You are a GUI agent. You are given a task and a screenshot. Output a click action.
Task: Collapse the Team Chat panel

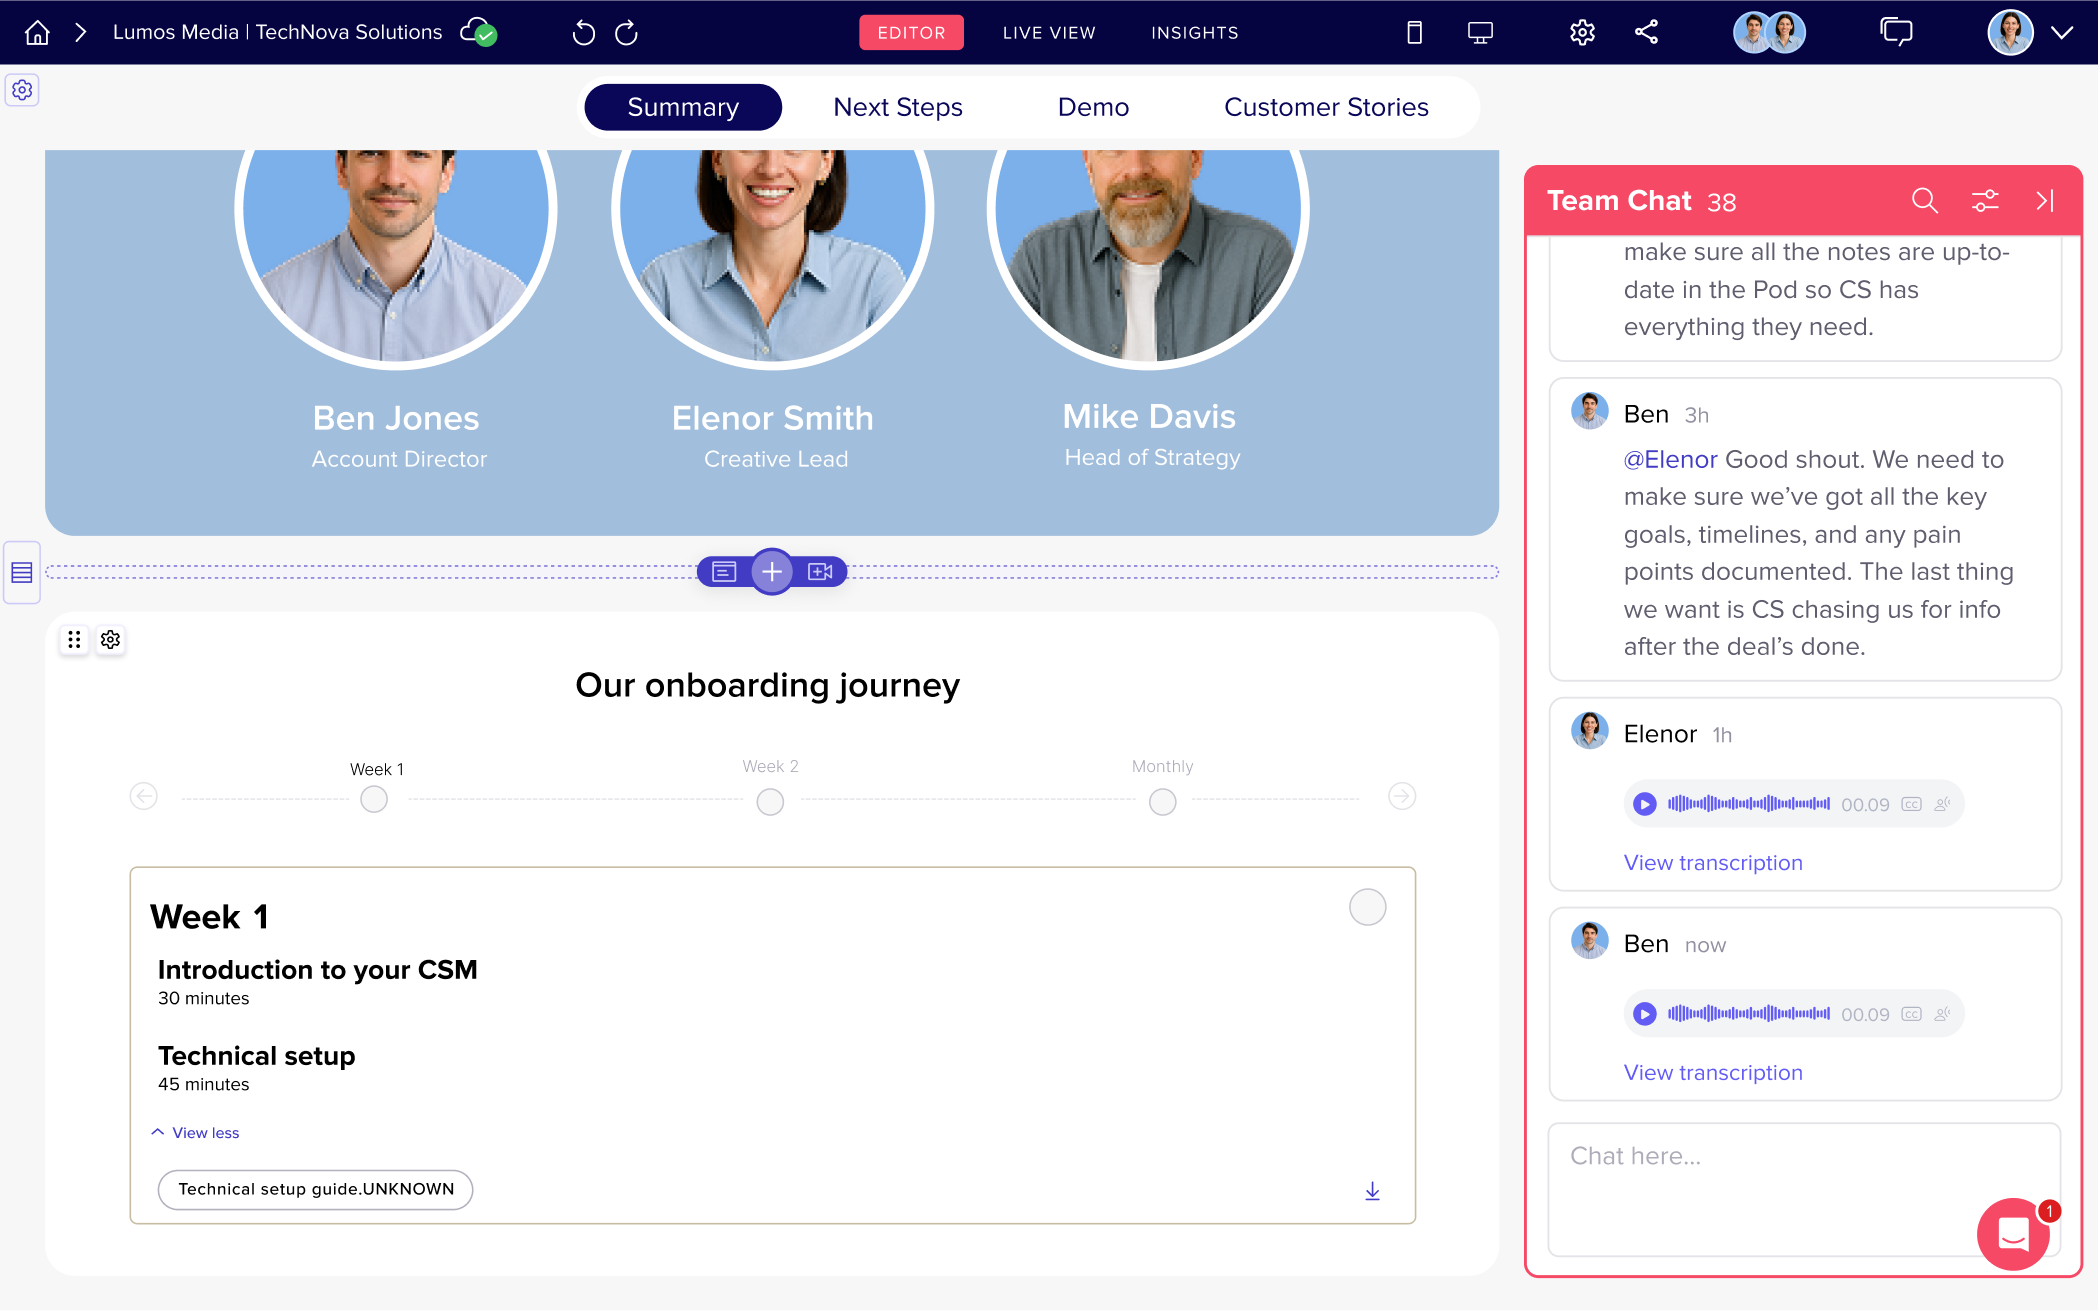click(x=2046, y=201)
